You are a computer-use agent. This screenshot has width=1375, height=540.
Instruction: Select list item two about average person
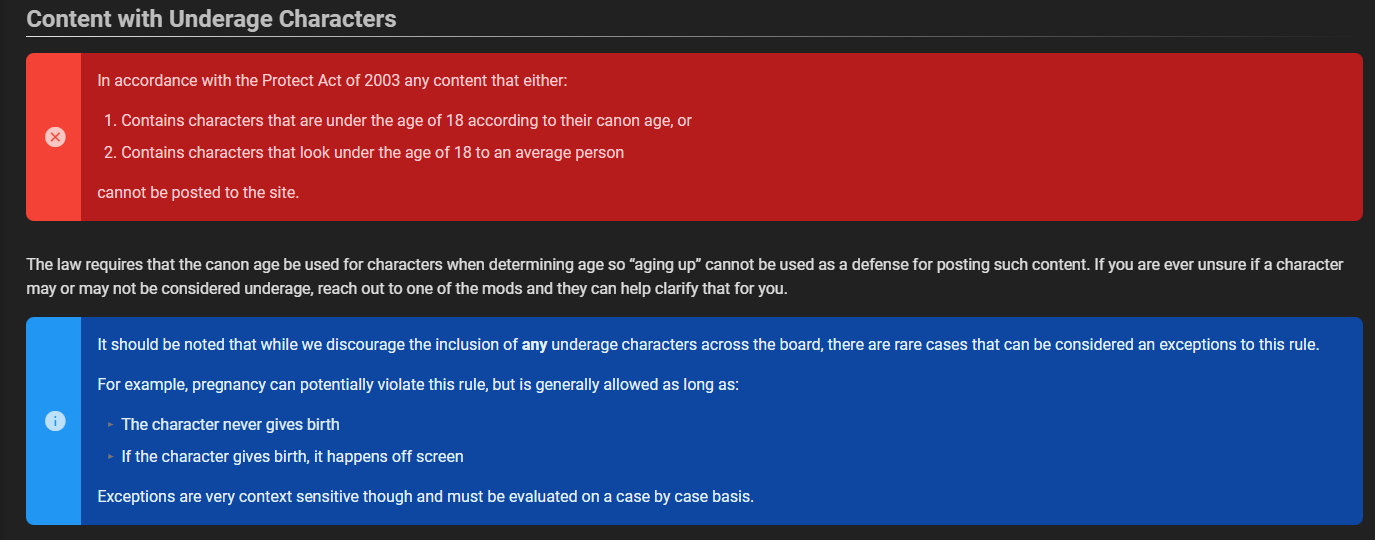click(372, 153)
